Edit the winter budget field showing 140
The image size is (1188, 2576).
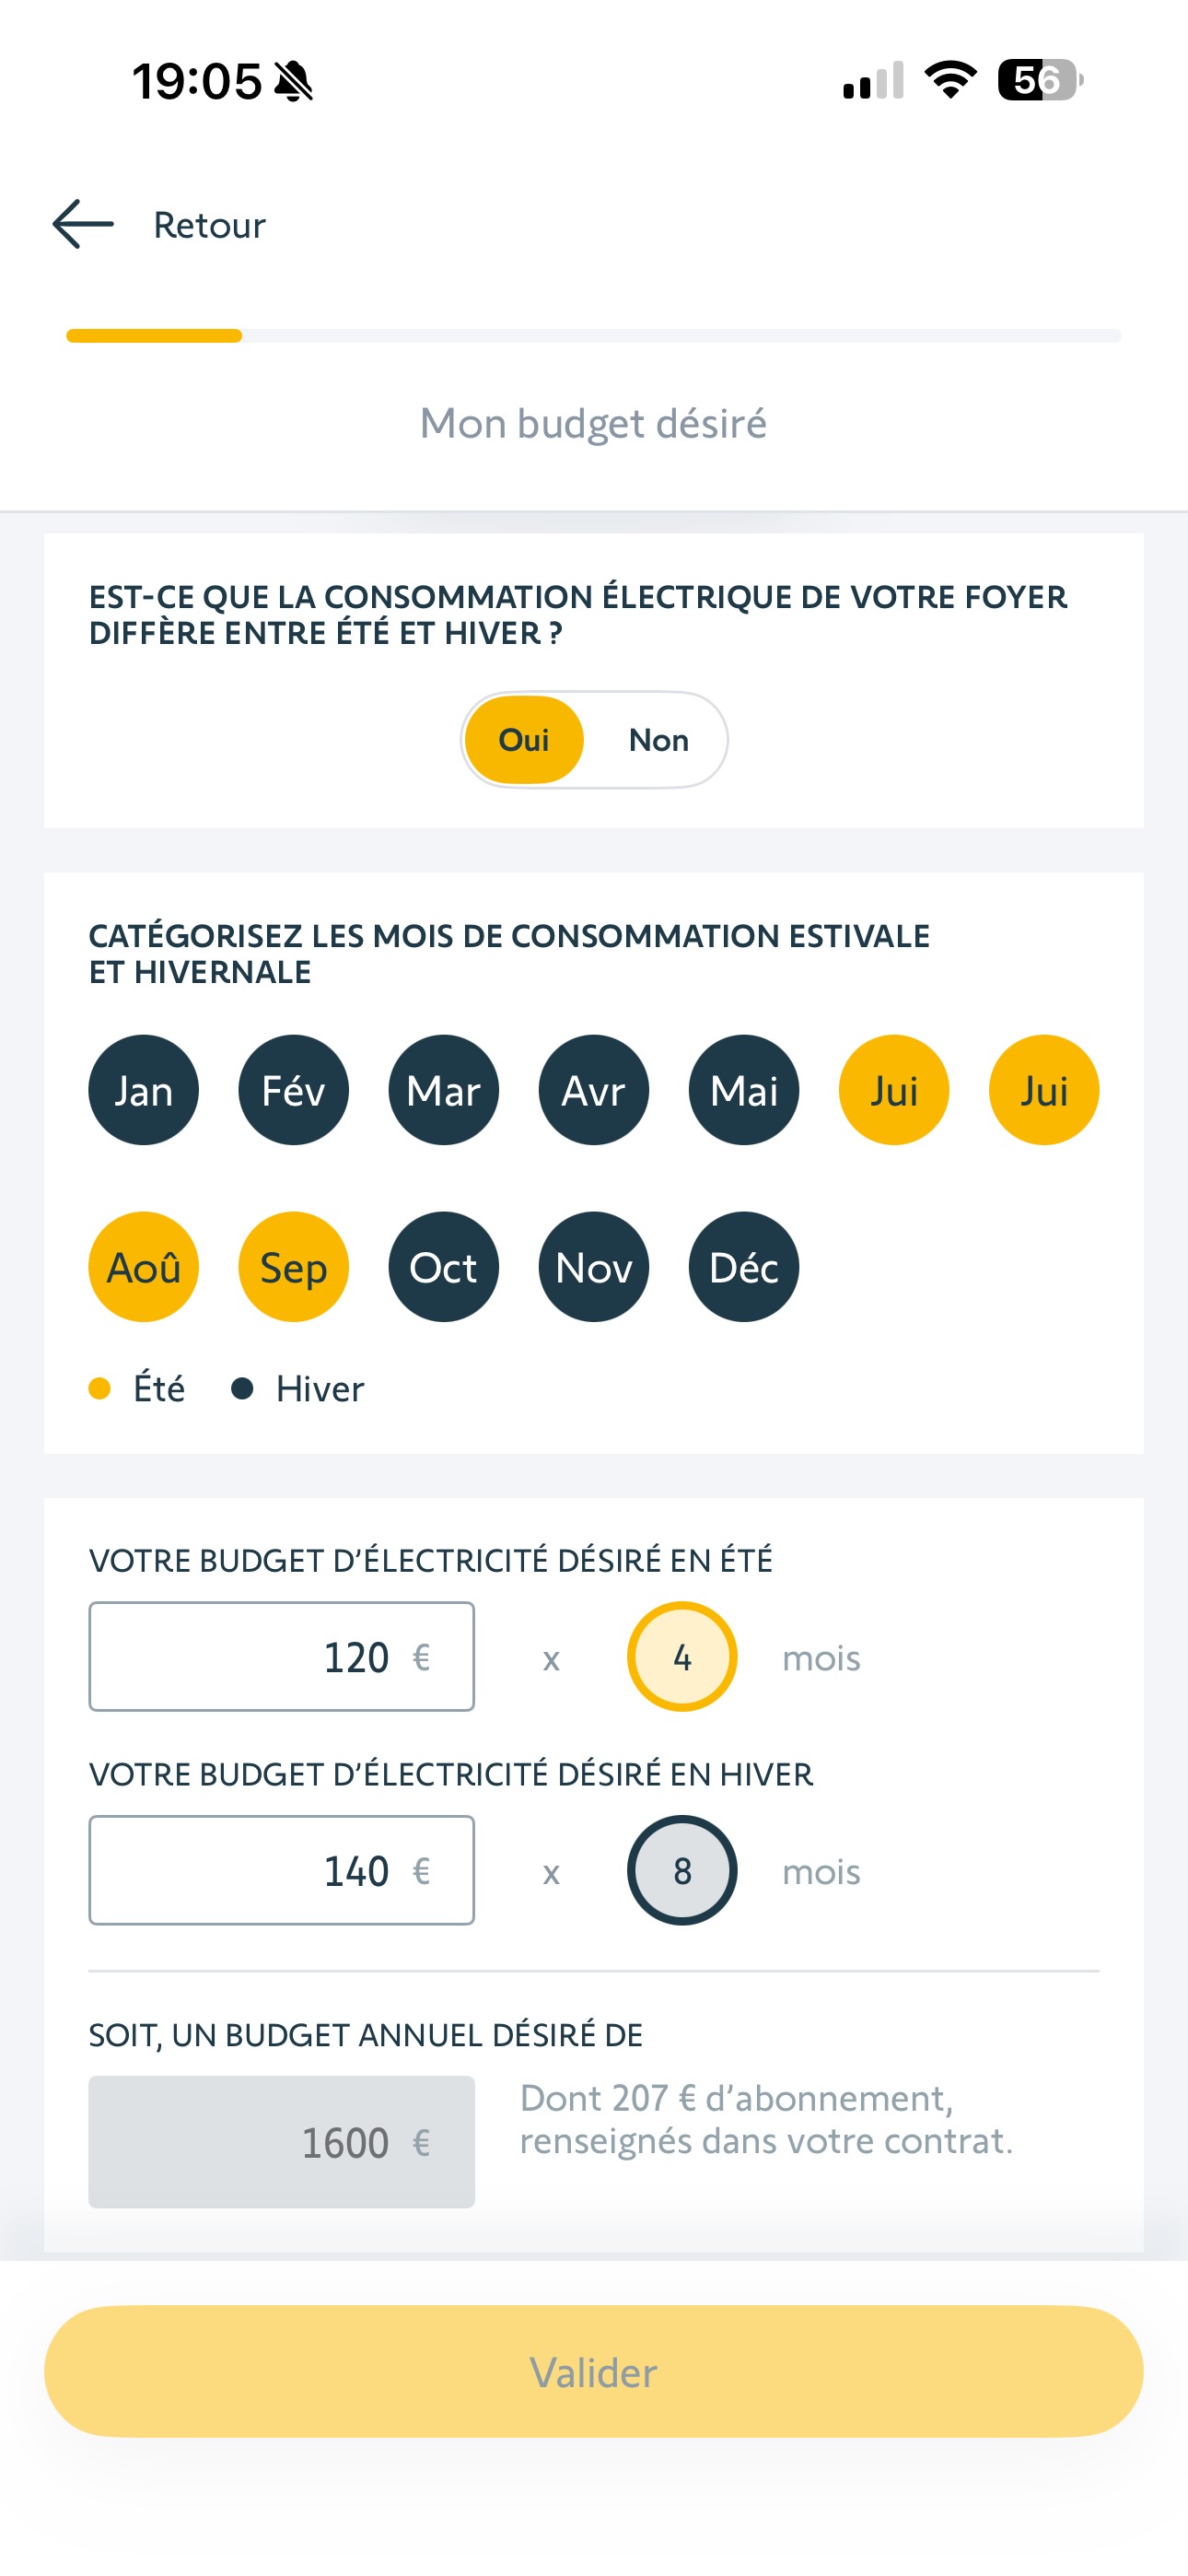click(x=281, y=1870)
